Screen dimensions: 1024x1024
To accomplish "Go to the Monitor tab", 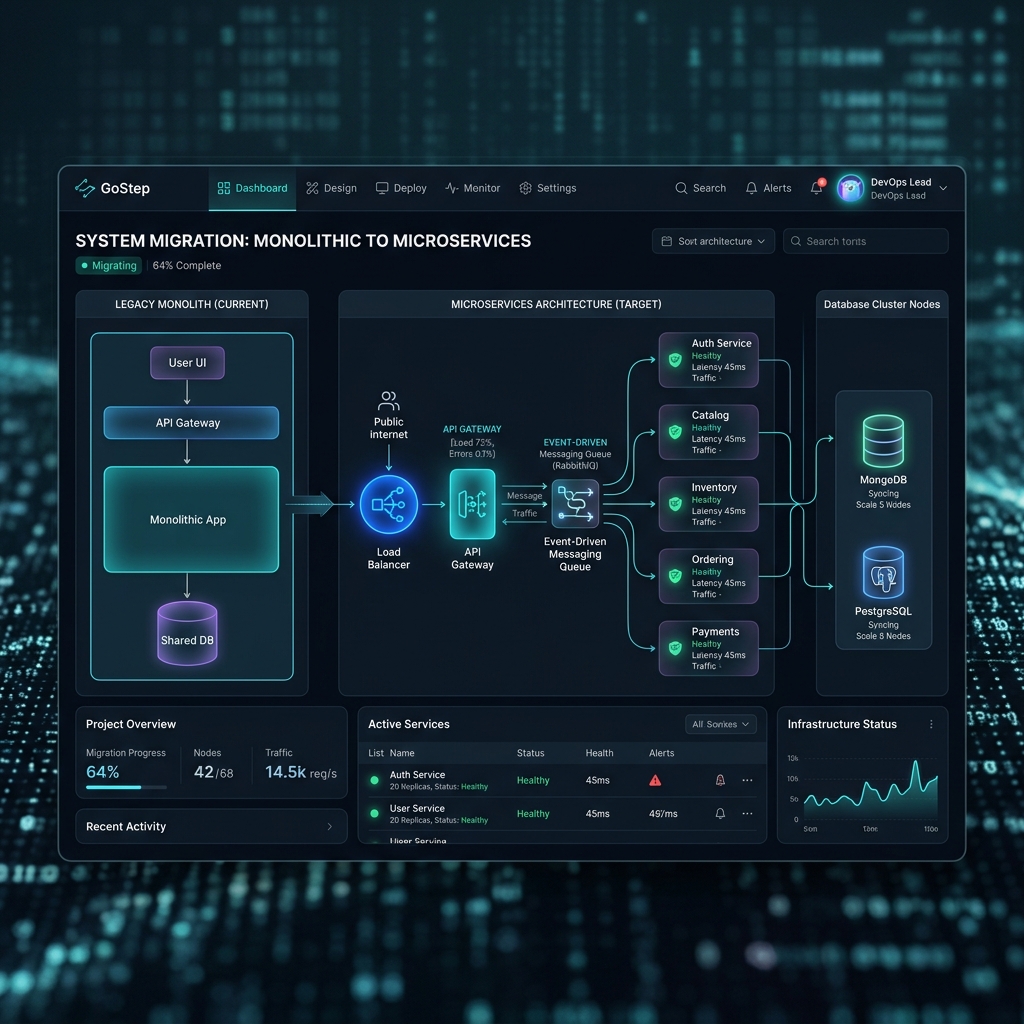I will tap(473, 188).
